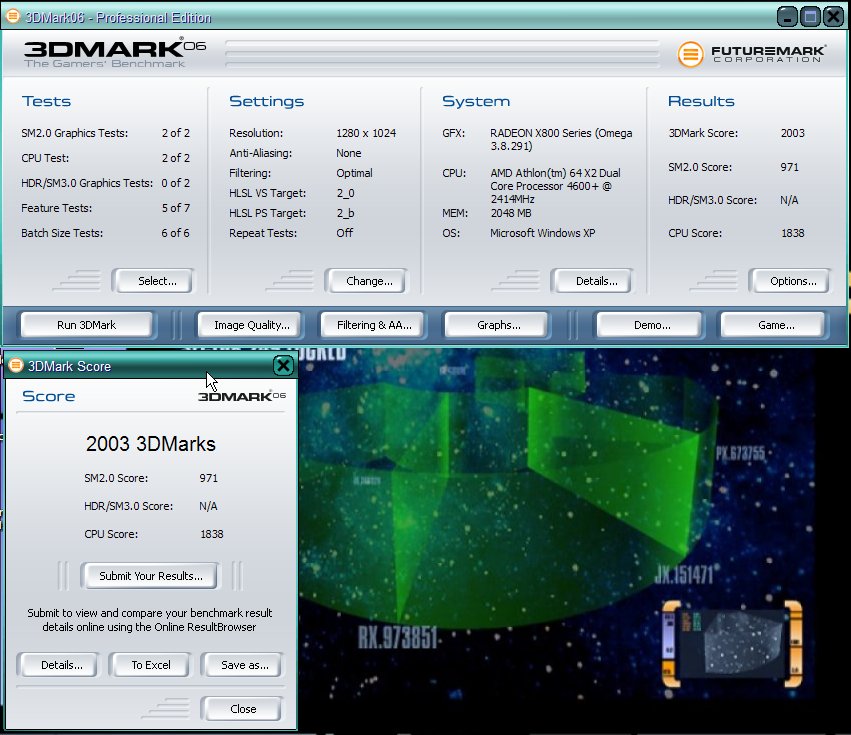The image size is (851, 735).
Task: Maximize the 3DMark06 main window
Action: [x=810, y=17]
